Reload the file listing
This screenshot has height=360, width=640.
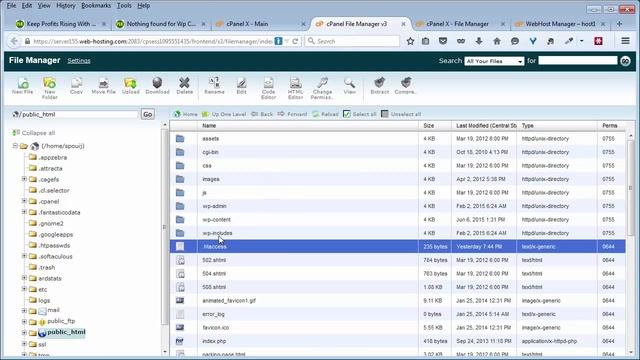(325, 114)
